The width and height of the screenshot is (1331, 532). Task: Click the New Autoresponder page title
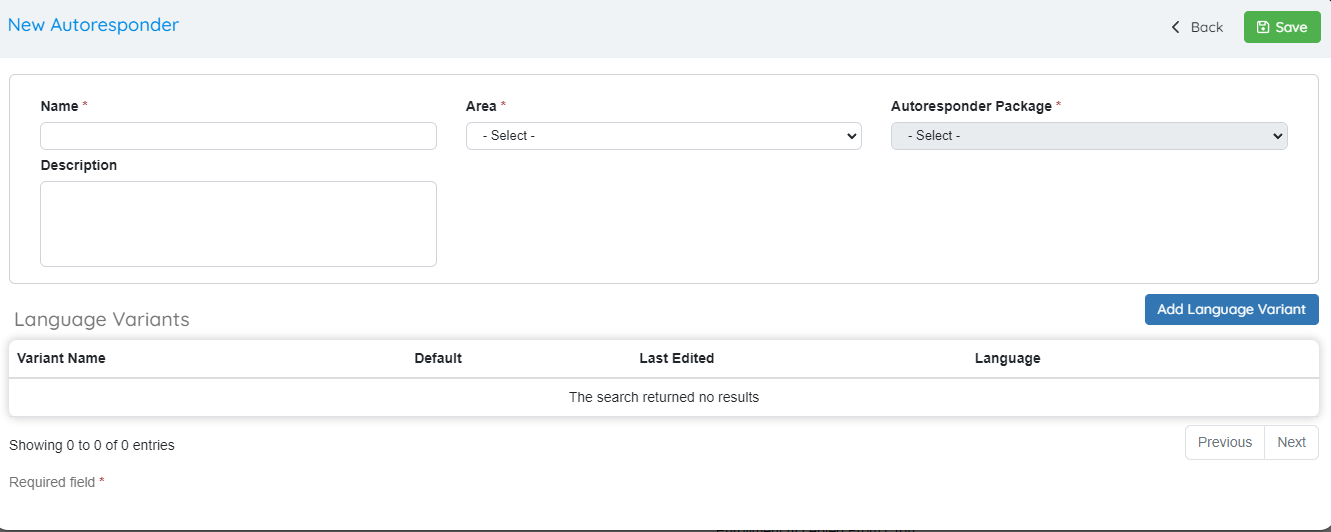(x=93, y=25)
